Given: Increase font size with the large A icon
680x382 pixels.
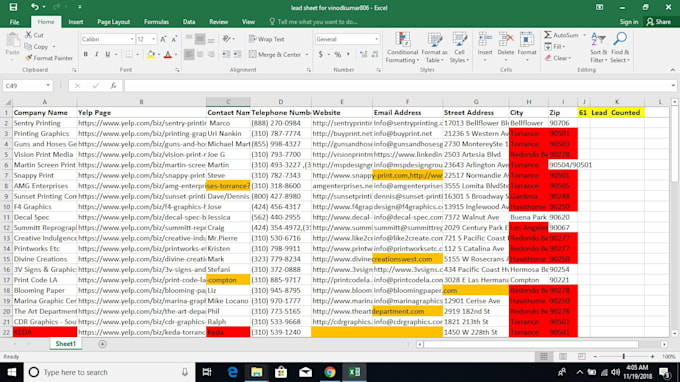Looking at the screenshot, I should click(163, 39).
